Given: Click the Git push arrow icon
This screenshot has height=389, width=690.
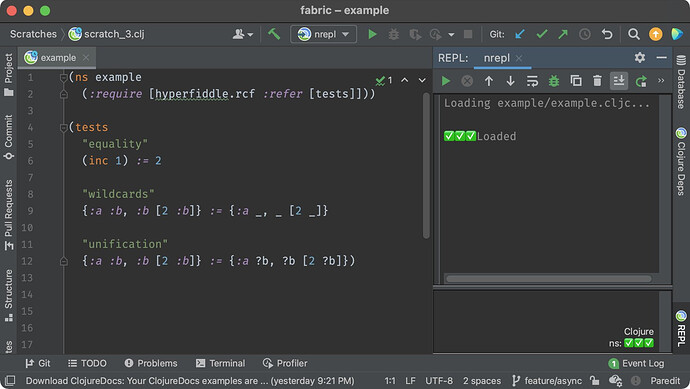Looking at the screenshot, I should tap(563, 34).
